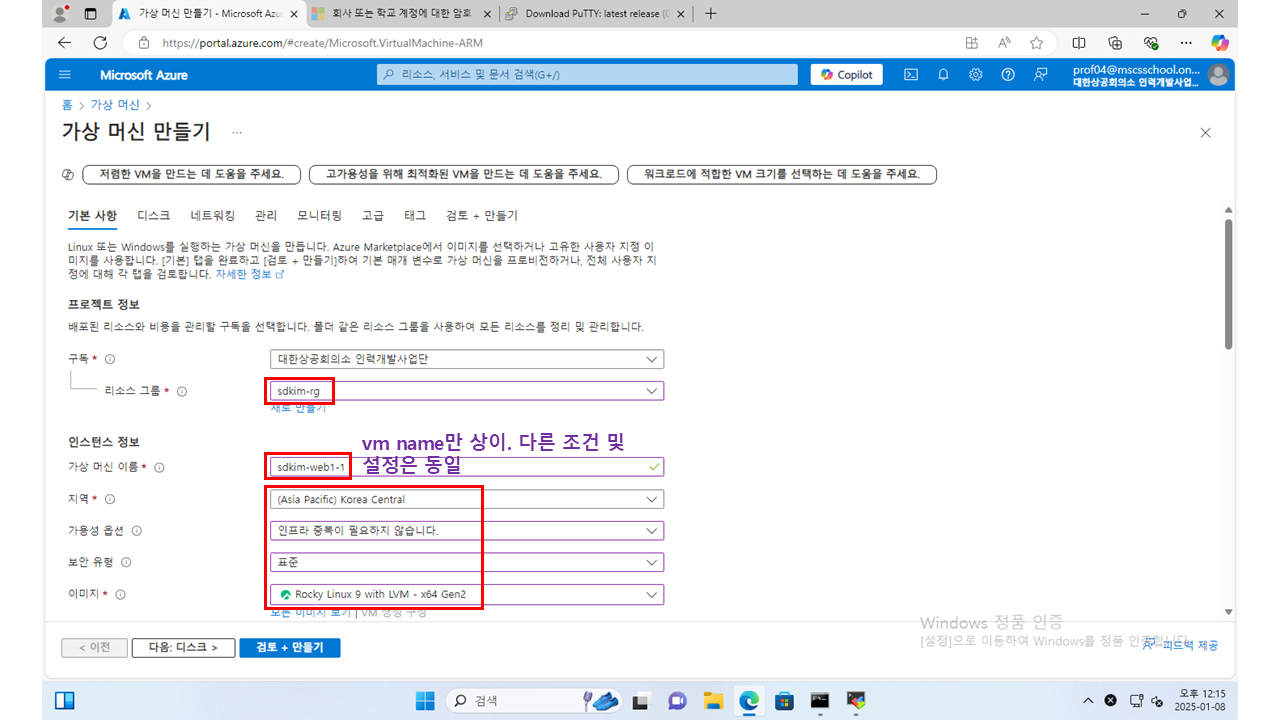Click the account avatar for prof04
Viewport: 1280px width, 720px height.
(1218, 75)
